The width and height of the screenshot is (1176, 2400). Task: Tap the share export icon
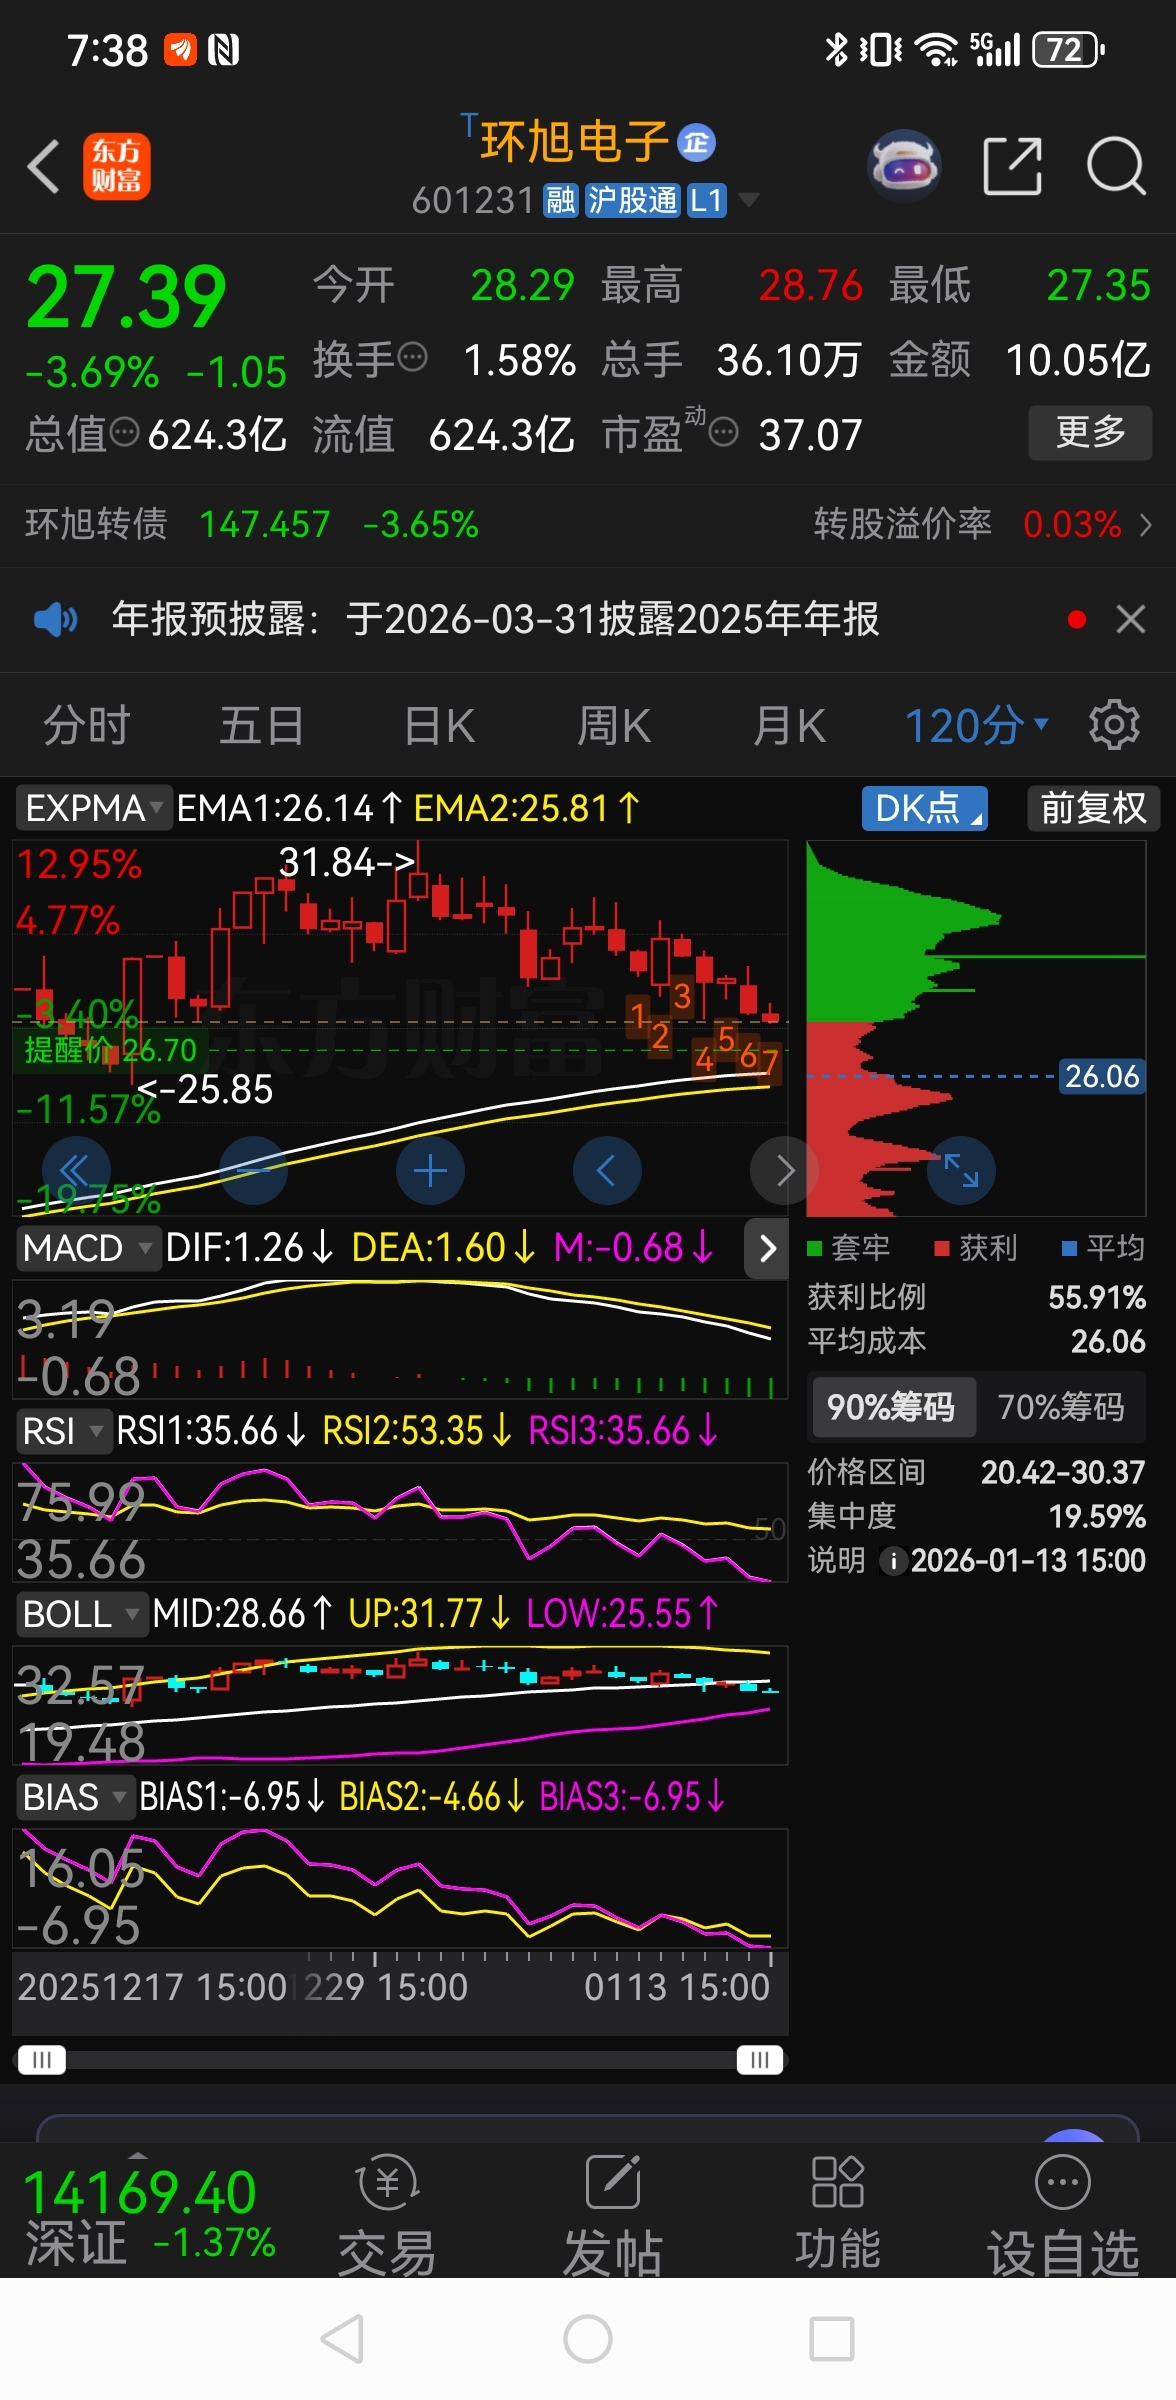[x=1013, y=166]
